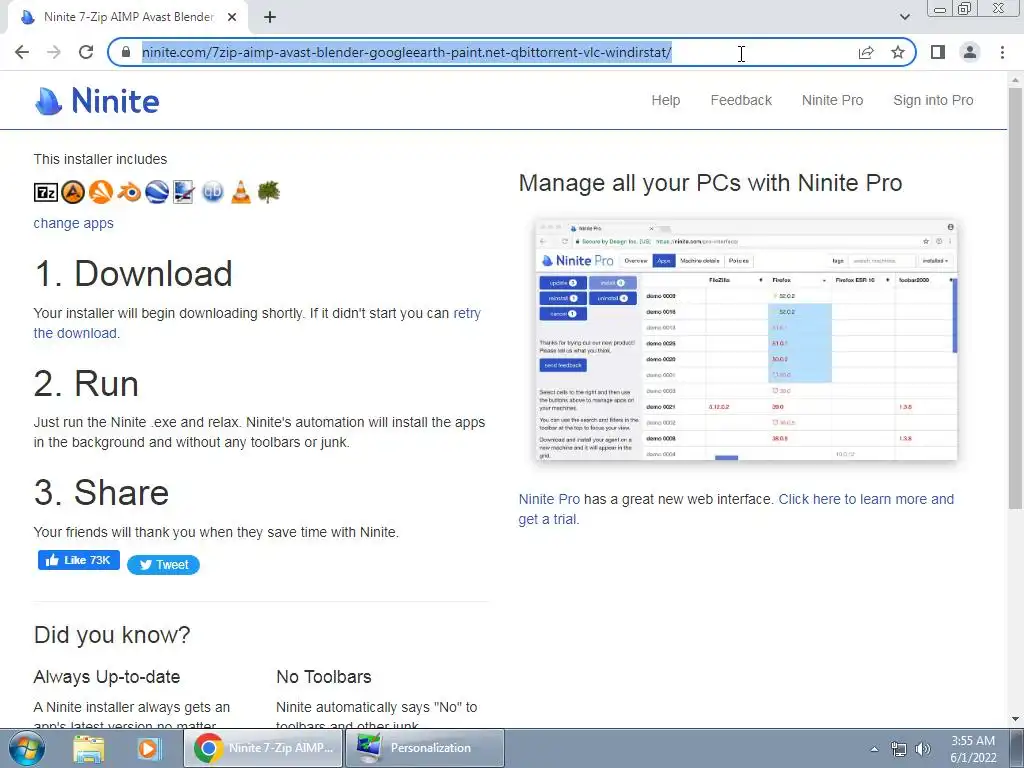This screenshot has width=1024, height=768.
Task: Bookmark this page with star icon
Action: 898,52
